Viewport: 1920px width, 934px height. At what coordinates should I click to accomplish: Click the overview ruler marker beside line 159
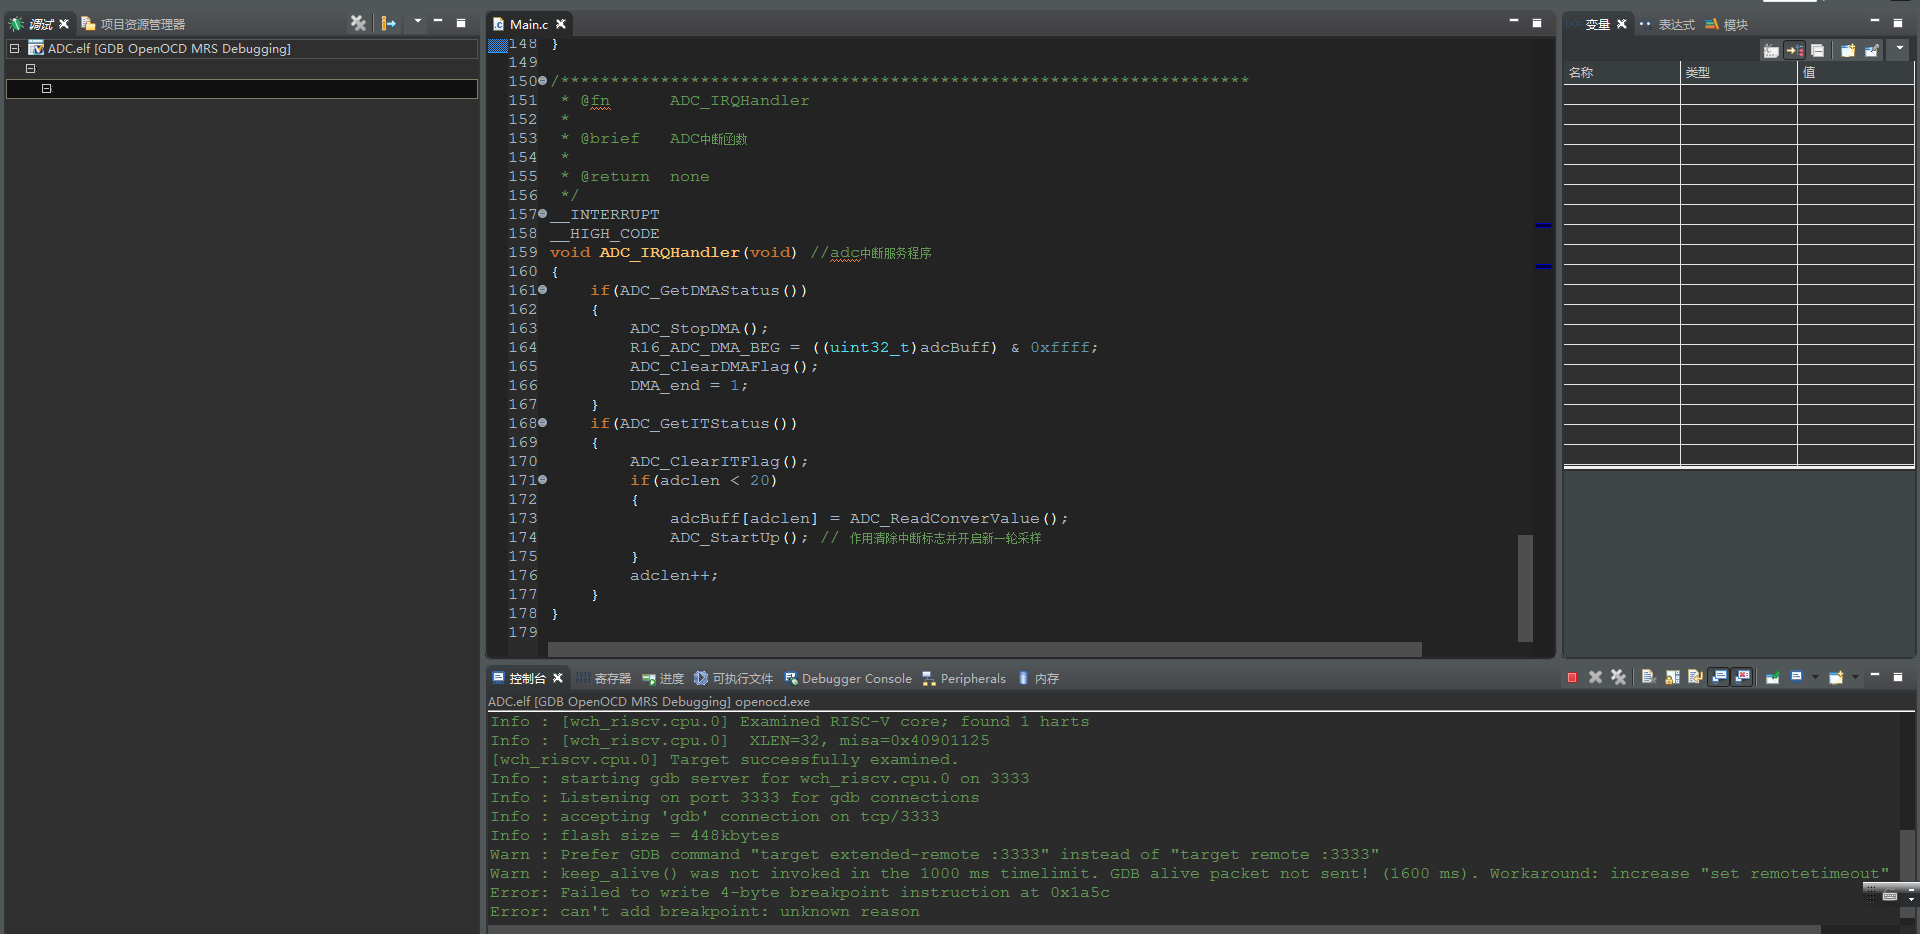coord(1543,266)
